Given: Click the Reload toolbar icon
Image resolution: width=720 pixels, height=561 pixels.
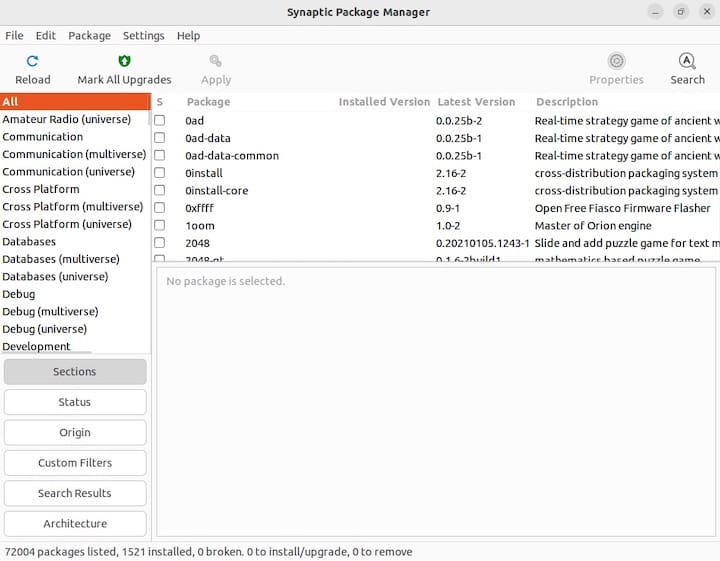Looking at the screenshot, I should coord(33,61).
